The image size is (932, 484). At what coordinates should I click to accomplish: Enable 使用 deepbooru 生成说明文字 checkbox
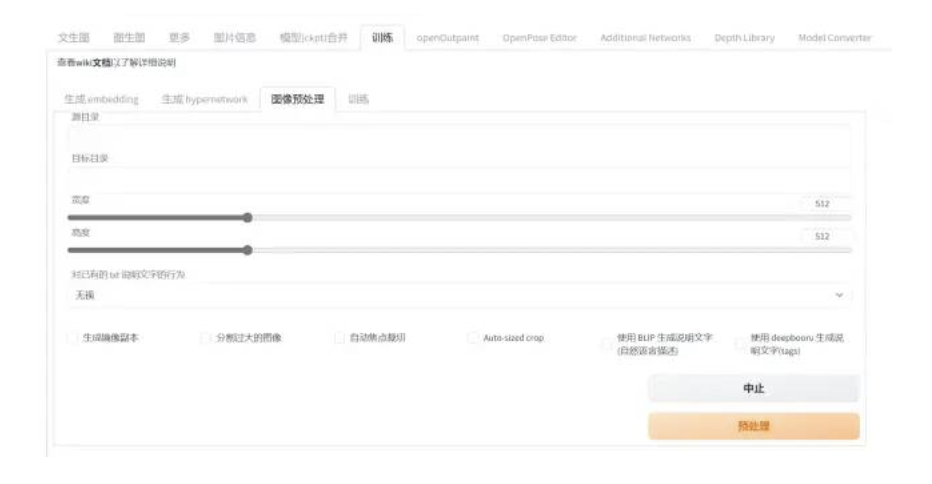click(x=739, y=344)
